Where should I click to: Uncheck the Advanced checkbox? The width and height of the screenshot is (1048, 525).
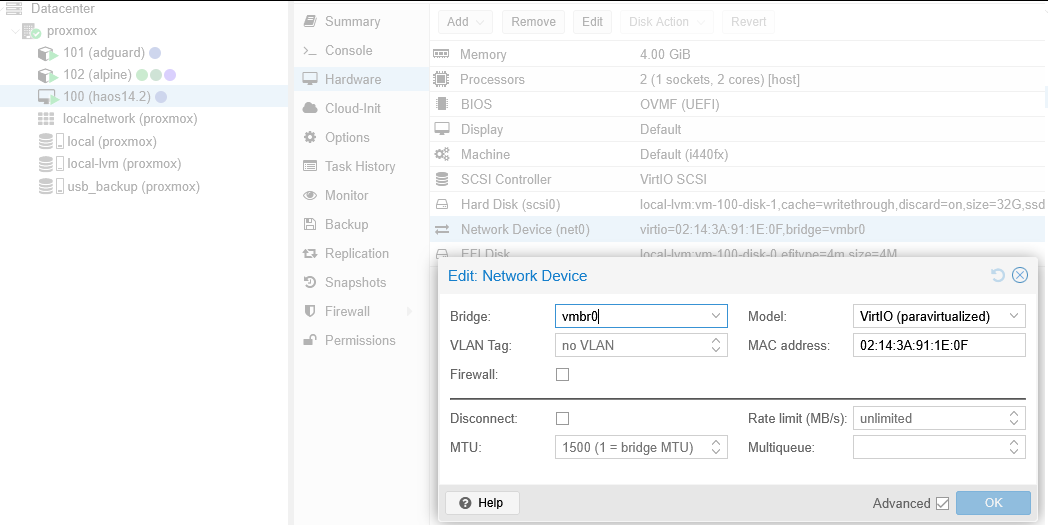pos(941,503)
